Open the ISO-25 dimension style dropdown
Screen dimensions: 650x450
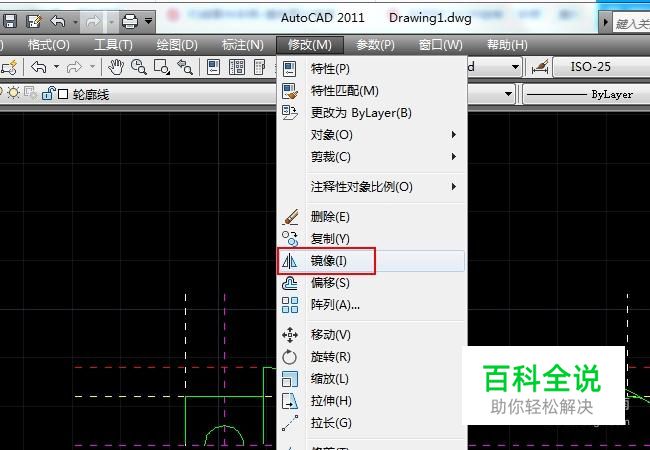point(602,67)
